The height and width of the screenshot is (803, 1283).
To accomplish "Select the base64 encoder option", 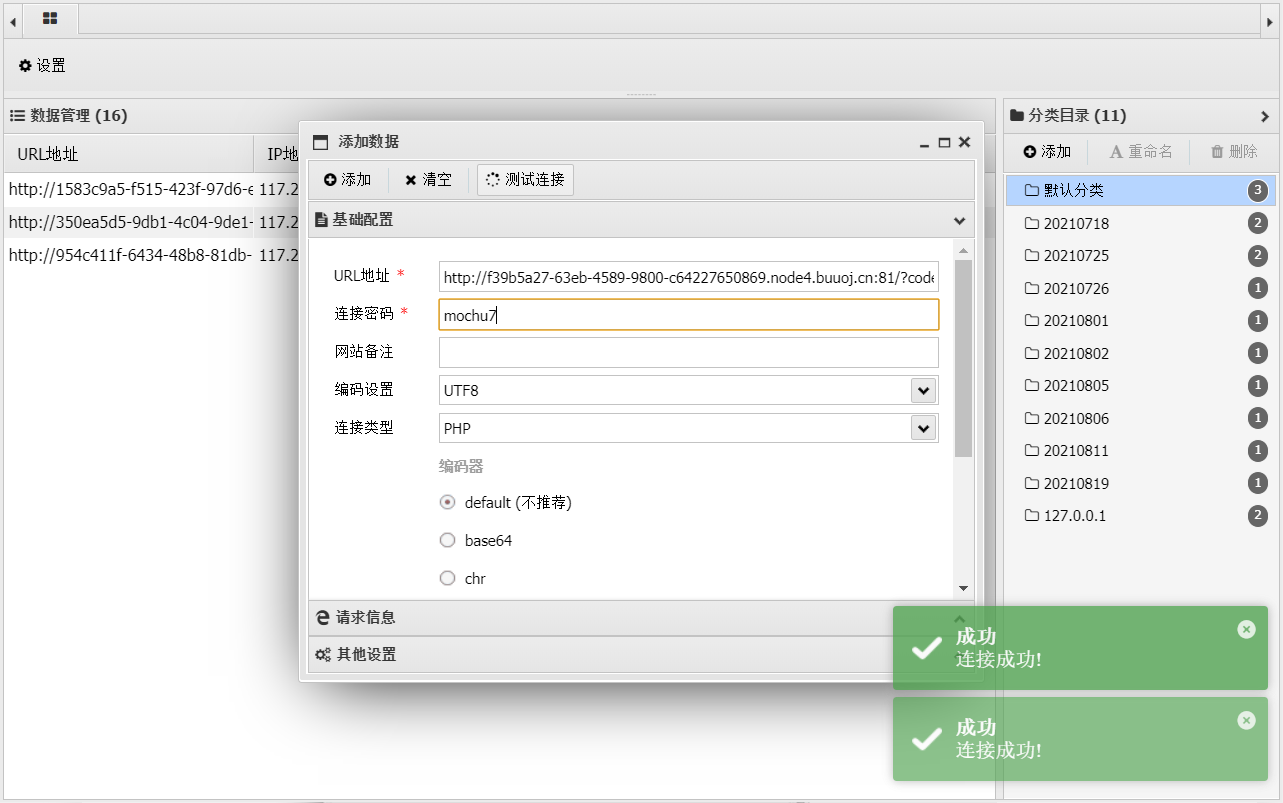I will click(x=448, y=541).
